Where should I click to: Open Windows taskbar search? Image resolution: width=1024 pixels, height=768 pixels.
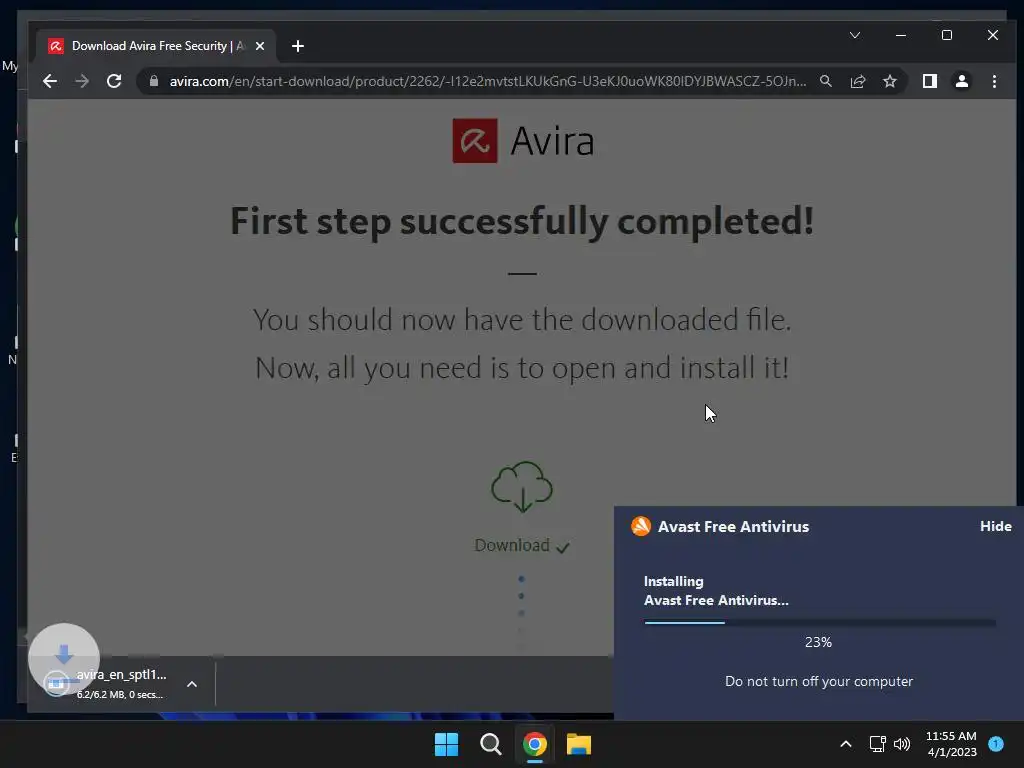490,744
